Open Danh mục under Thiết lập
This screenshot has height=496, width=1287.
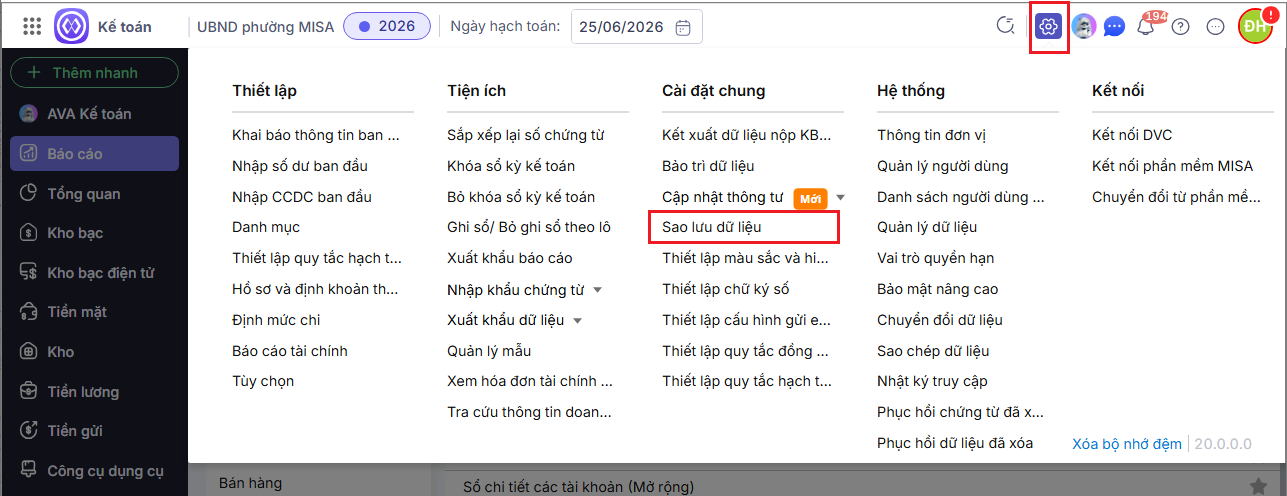(x=266, y=228)
